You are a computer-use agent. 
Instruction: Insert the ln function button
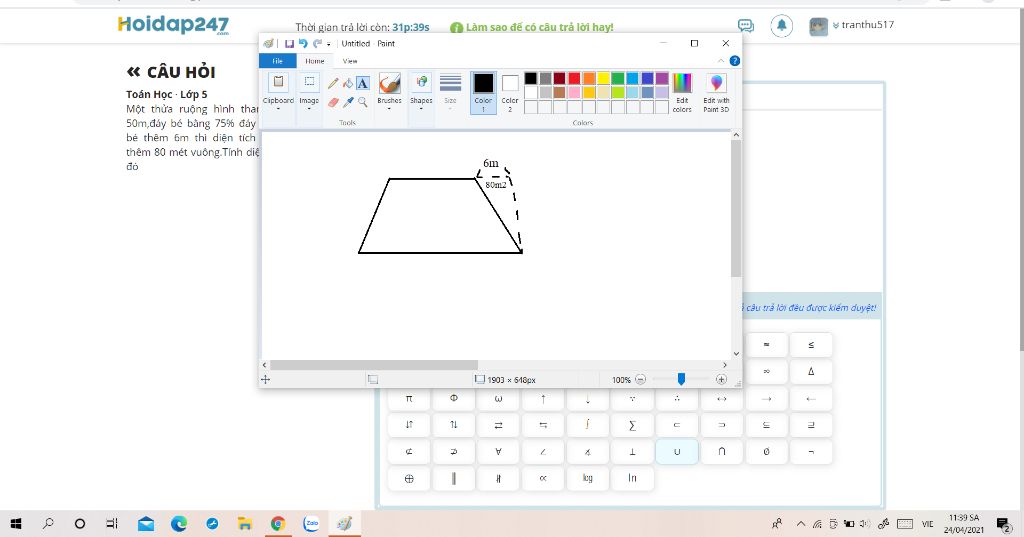click(632, 478)
